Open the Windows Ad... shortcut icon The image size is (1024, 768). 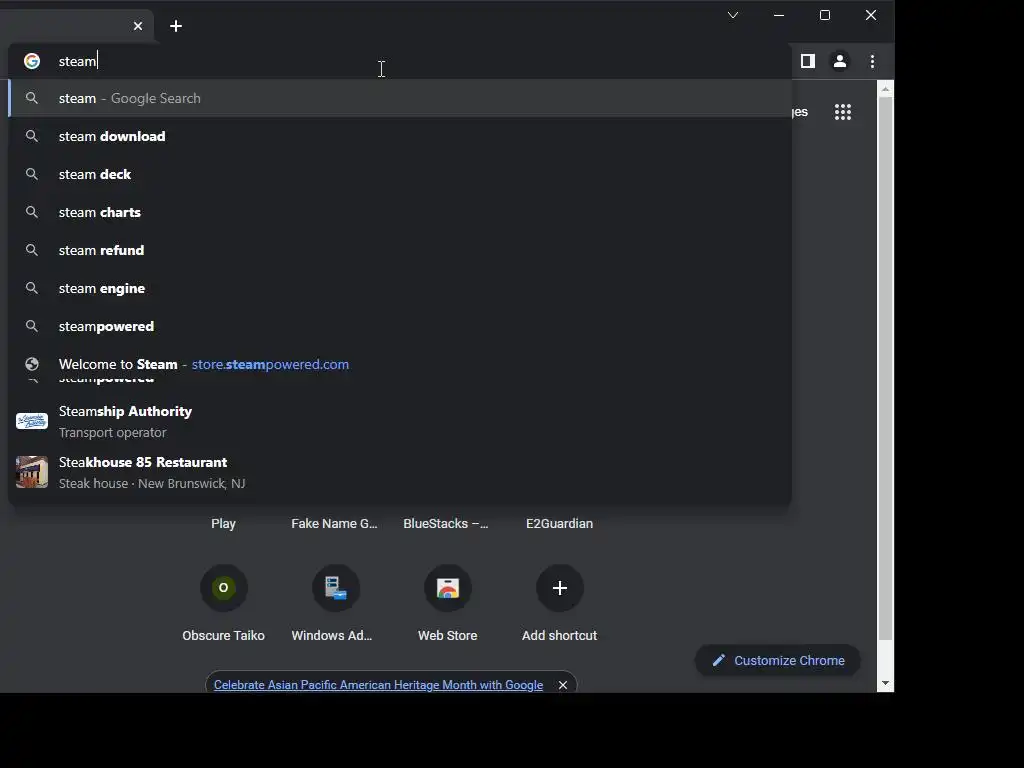click(x=336, y=588)
